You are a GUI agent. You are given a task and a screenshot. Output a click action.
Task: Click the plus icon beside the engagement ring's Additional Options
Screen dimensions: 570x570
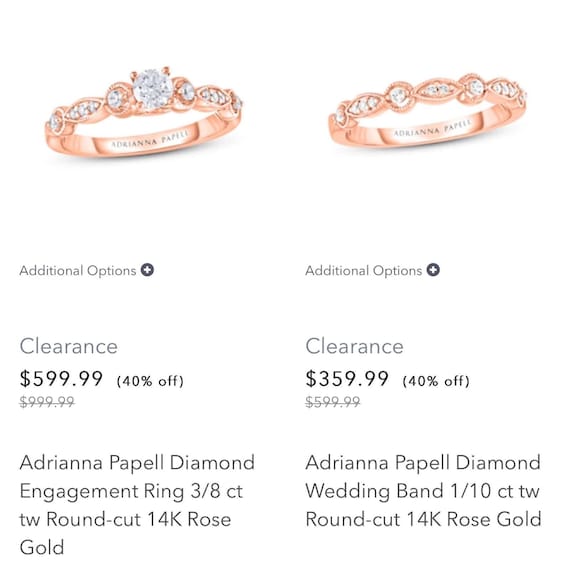point(147,270)
